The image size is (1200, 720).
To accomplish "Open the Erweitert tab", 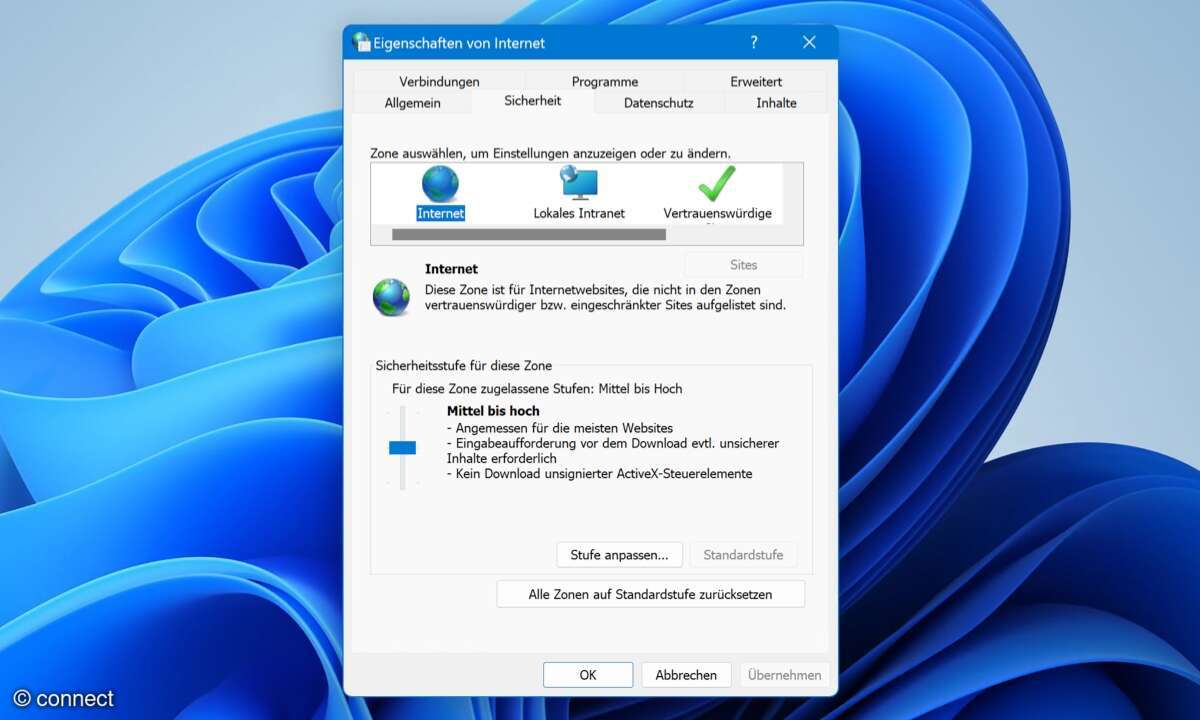I will coord(756,81).
